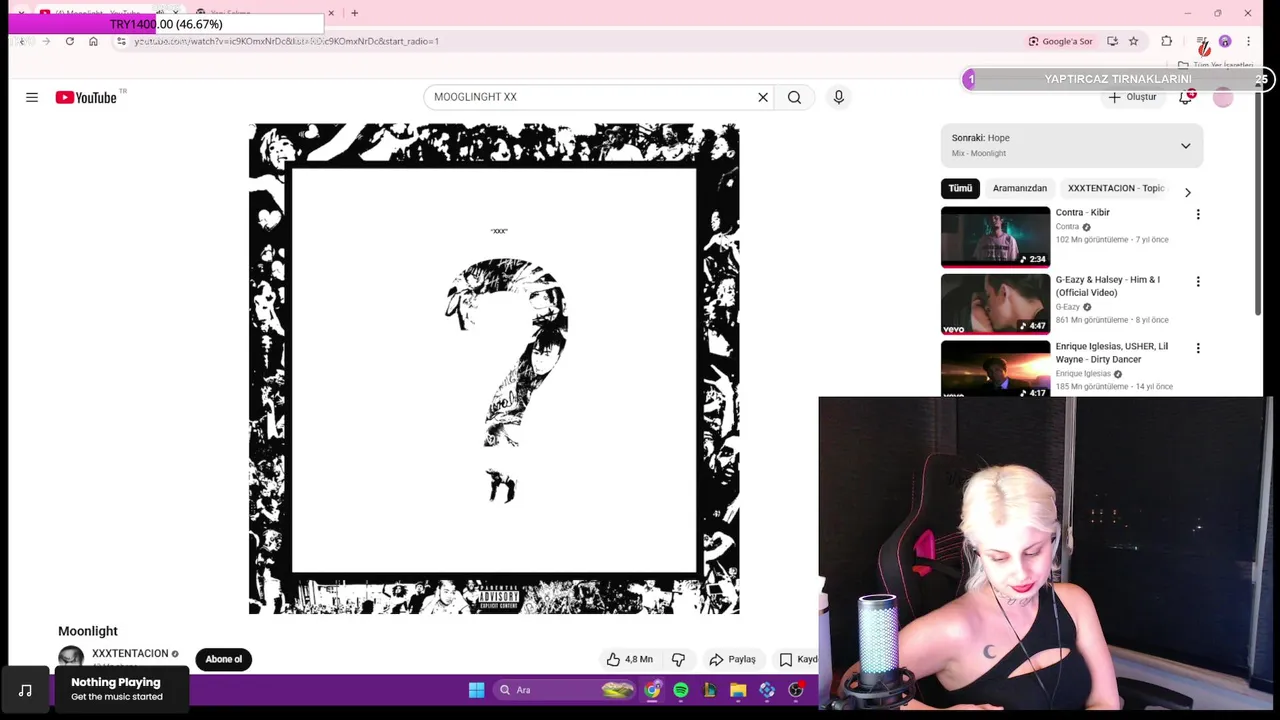Viewport: 1280px width, 720px height.
Task: Select the XXXTENTACION - Topic filter chip
Action: tap(1116, 188)
